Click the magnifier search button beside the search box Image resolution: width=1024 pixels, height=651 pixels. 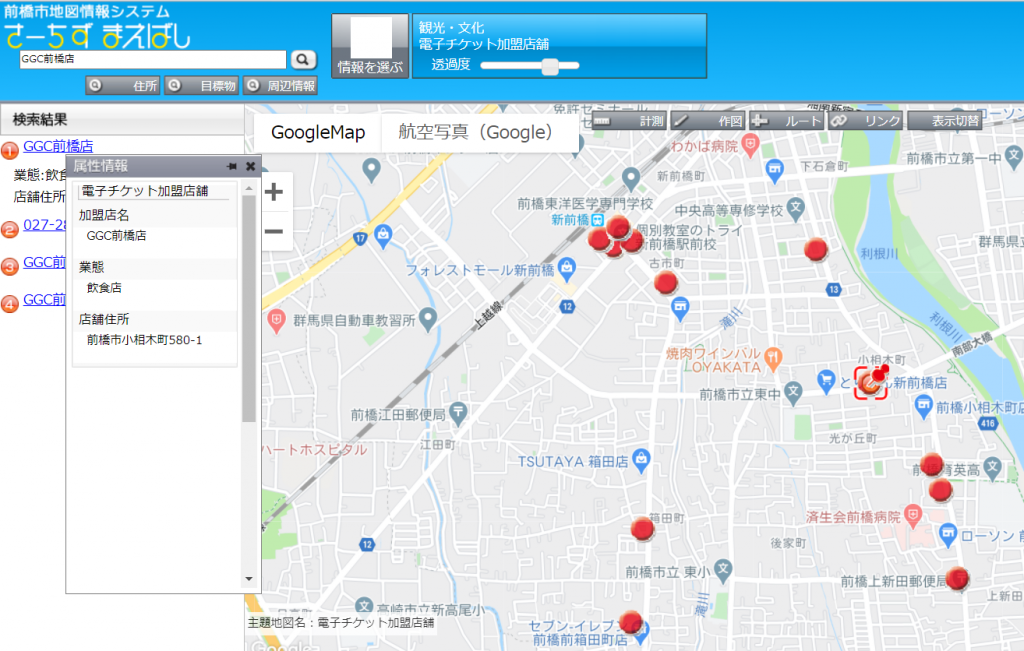[x=303, y=59]
